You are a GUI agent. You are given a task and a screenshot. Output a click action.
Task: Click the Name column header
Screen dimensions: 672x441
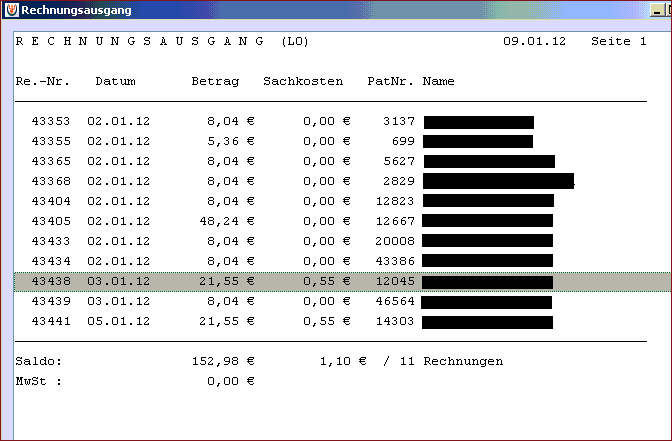[x=438, y=81]
